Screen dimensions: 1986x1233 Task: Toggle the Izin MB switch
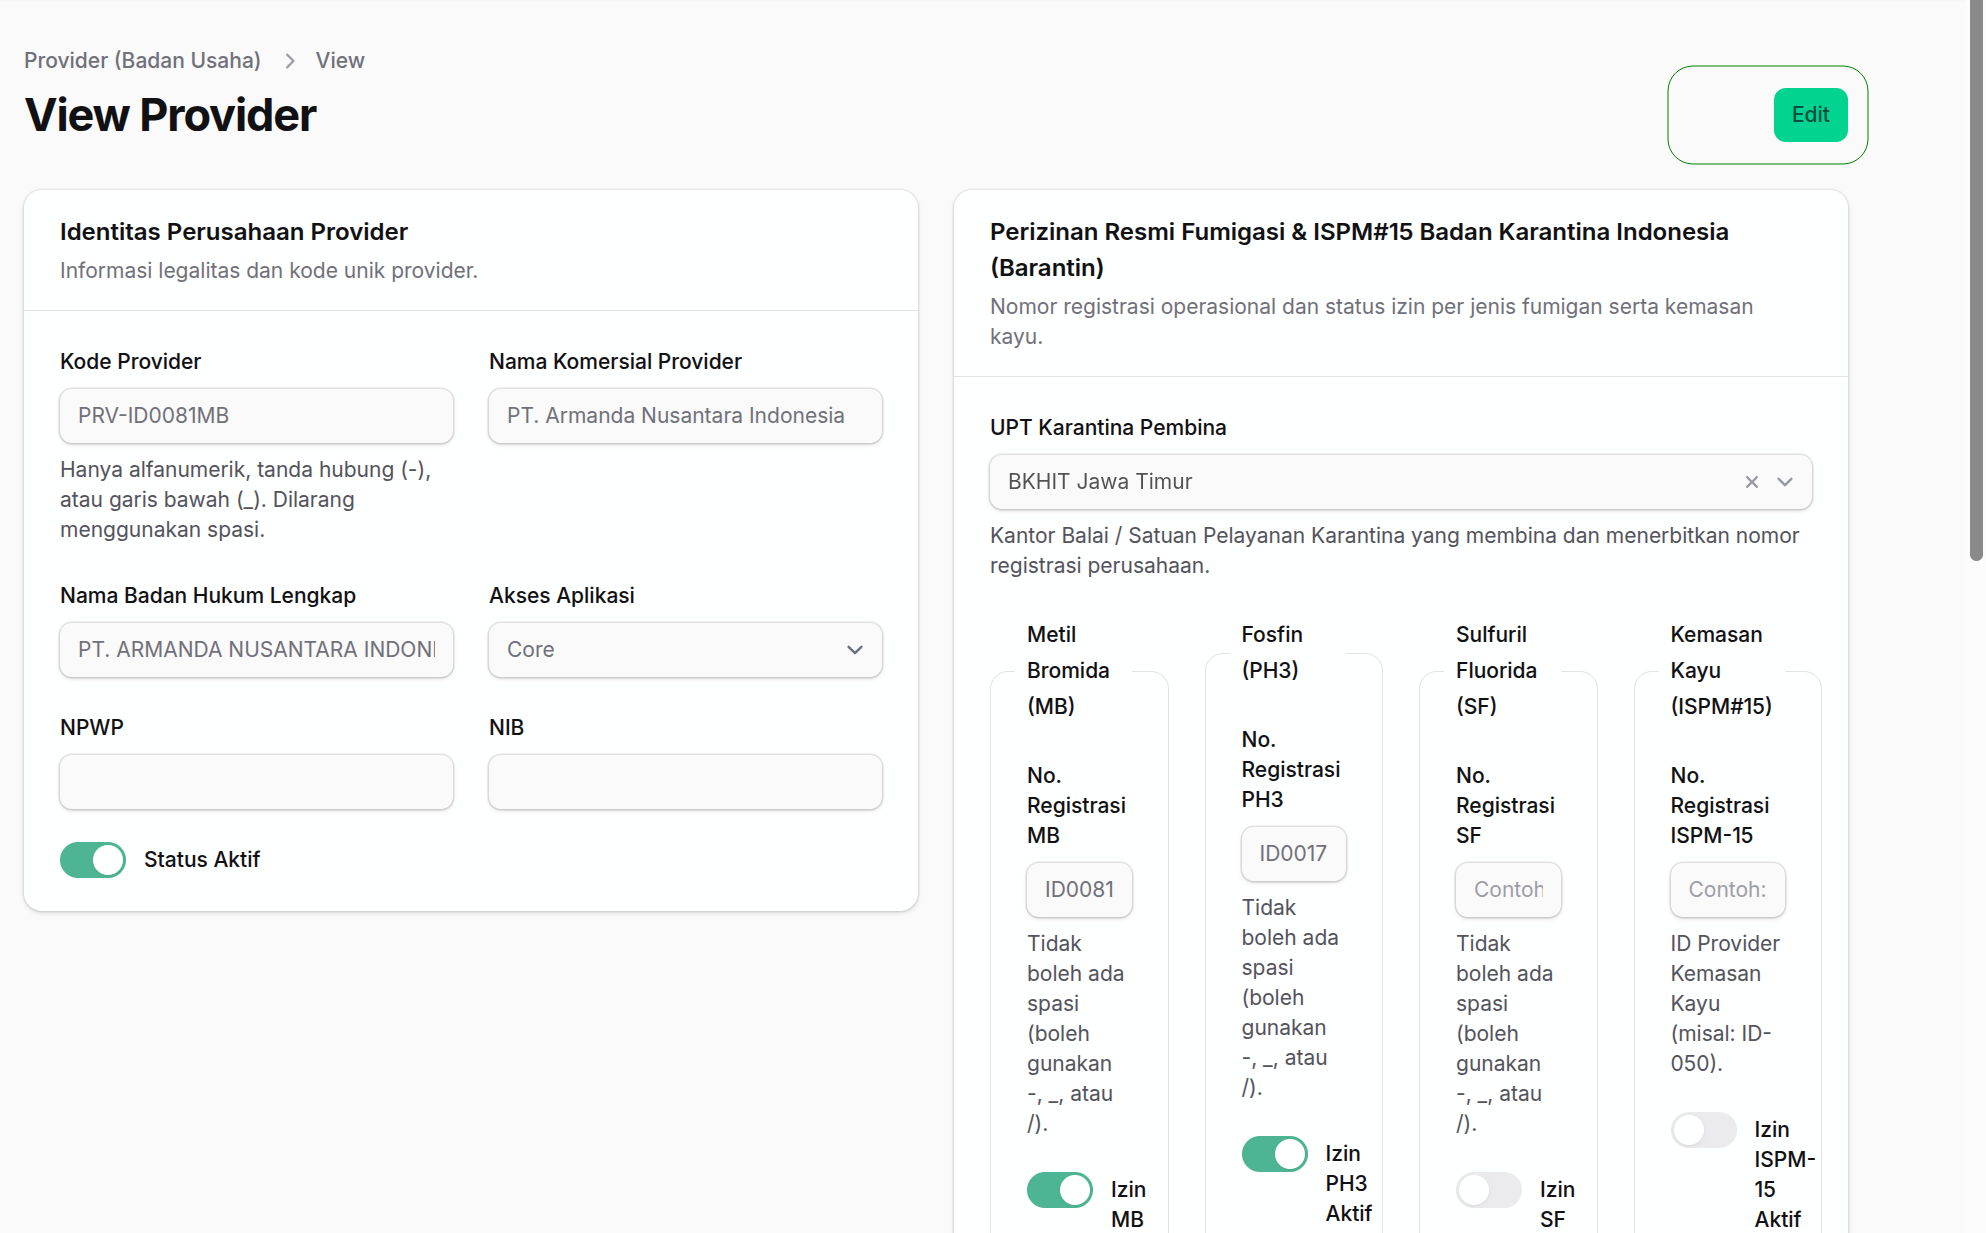pyautogui.click(x=1060, y=1190)
